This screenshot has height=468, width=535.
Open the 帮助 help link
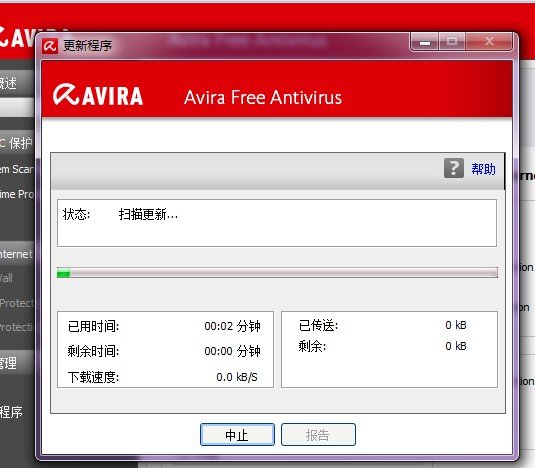click(483, 169)
